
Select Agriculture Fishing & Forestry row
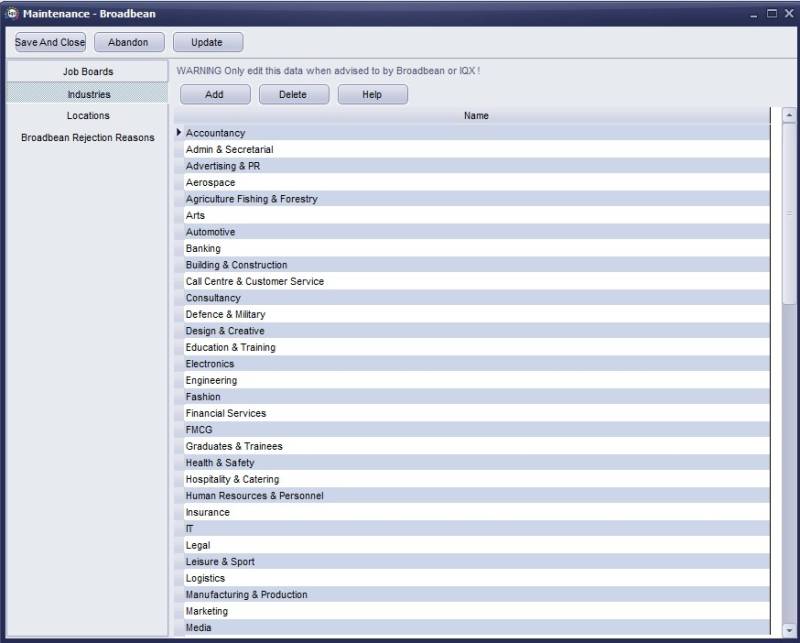pyautogui.click(x=477, y=199)
